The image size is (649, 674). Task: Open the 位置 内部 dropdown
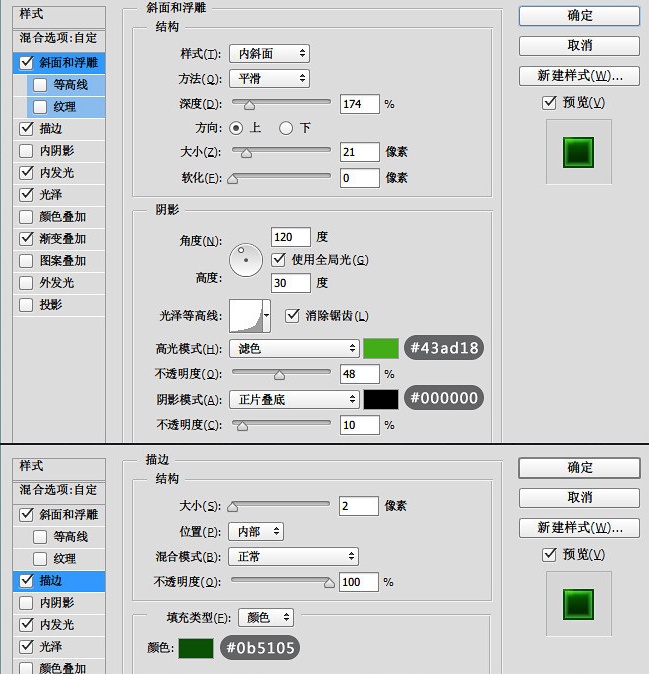(x=256, y=532)
